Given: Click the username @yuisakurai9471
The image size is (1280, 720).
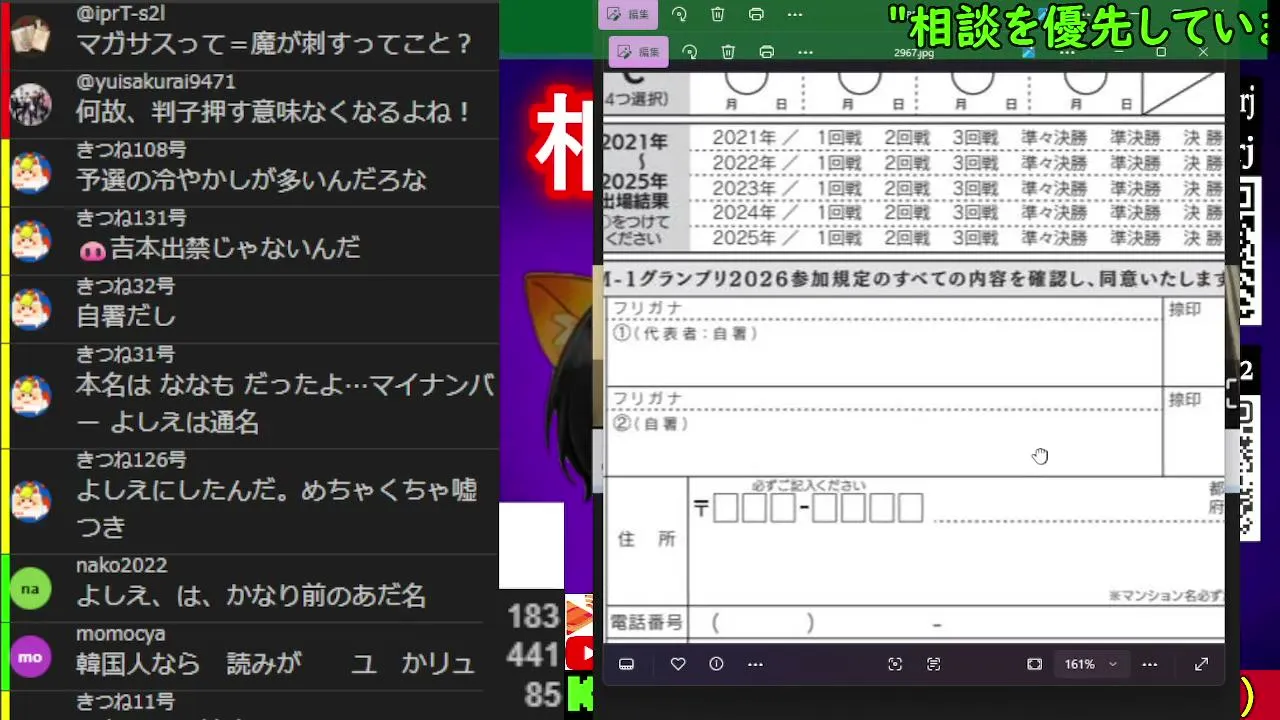Looking at the screenshot, I should click(156, 82).
